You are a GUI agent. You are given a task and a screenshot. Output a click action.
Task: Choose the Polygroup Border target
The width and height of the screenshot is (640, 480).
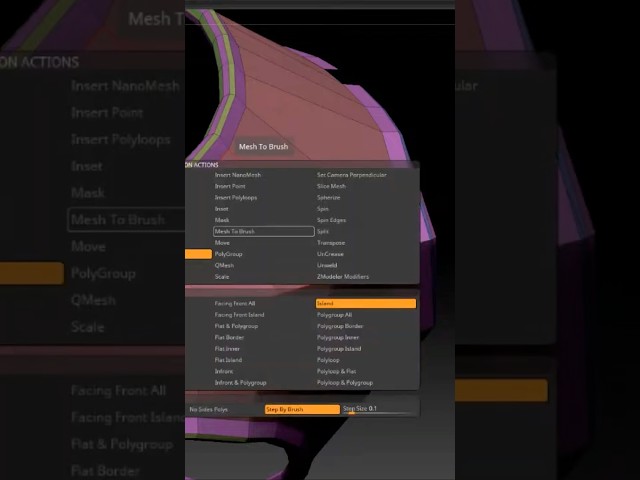[340, 326]
